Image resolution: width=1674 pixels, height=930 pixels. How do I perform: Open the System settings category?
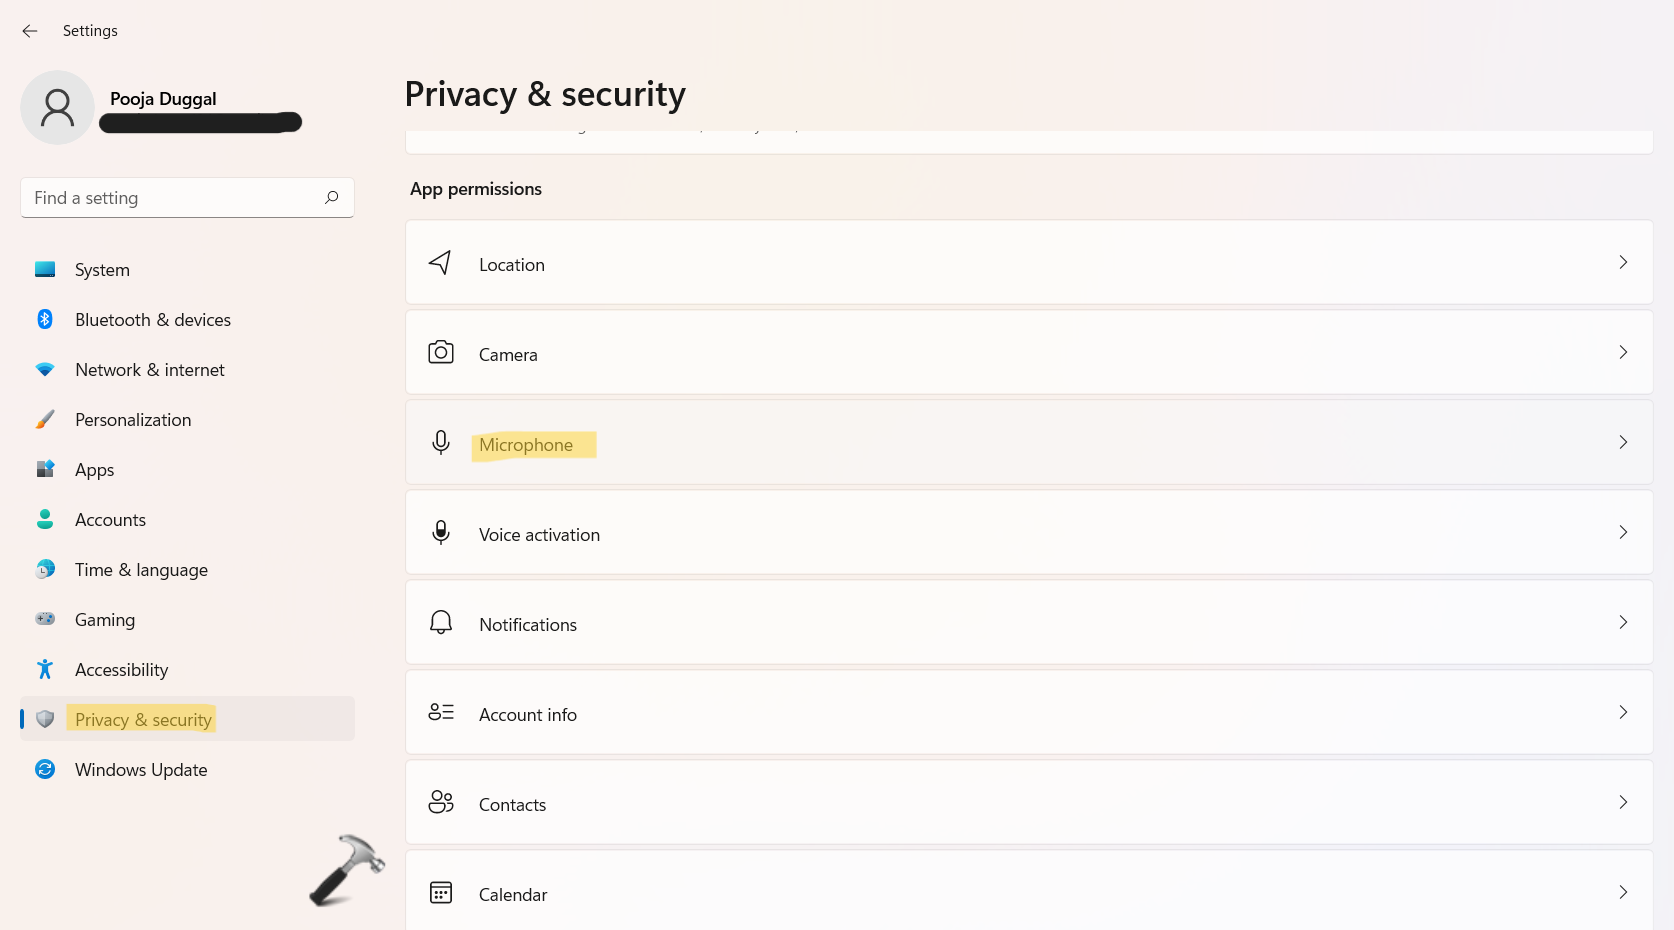[102, 270]
